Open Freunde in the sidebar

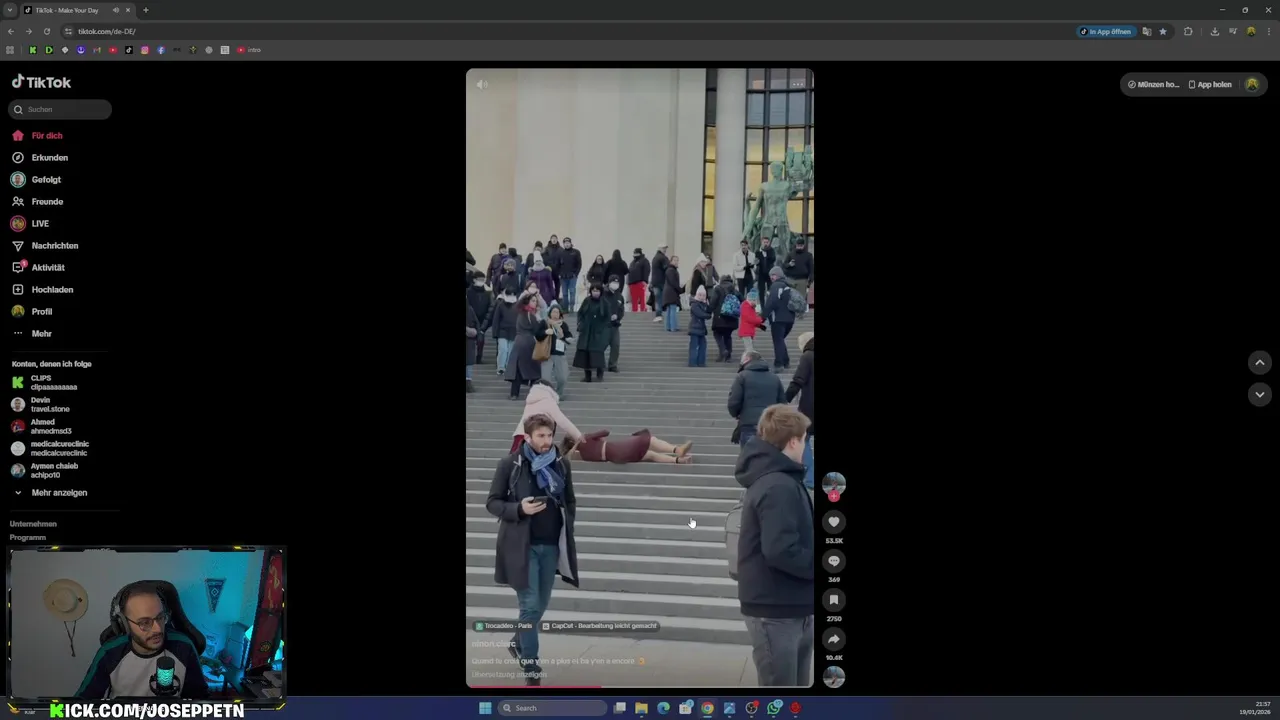coord(38,201)
